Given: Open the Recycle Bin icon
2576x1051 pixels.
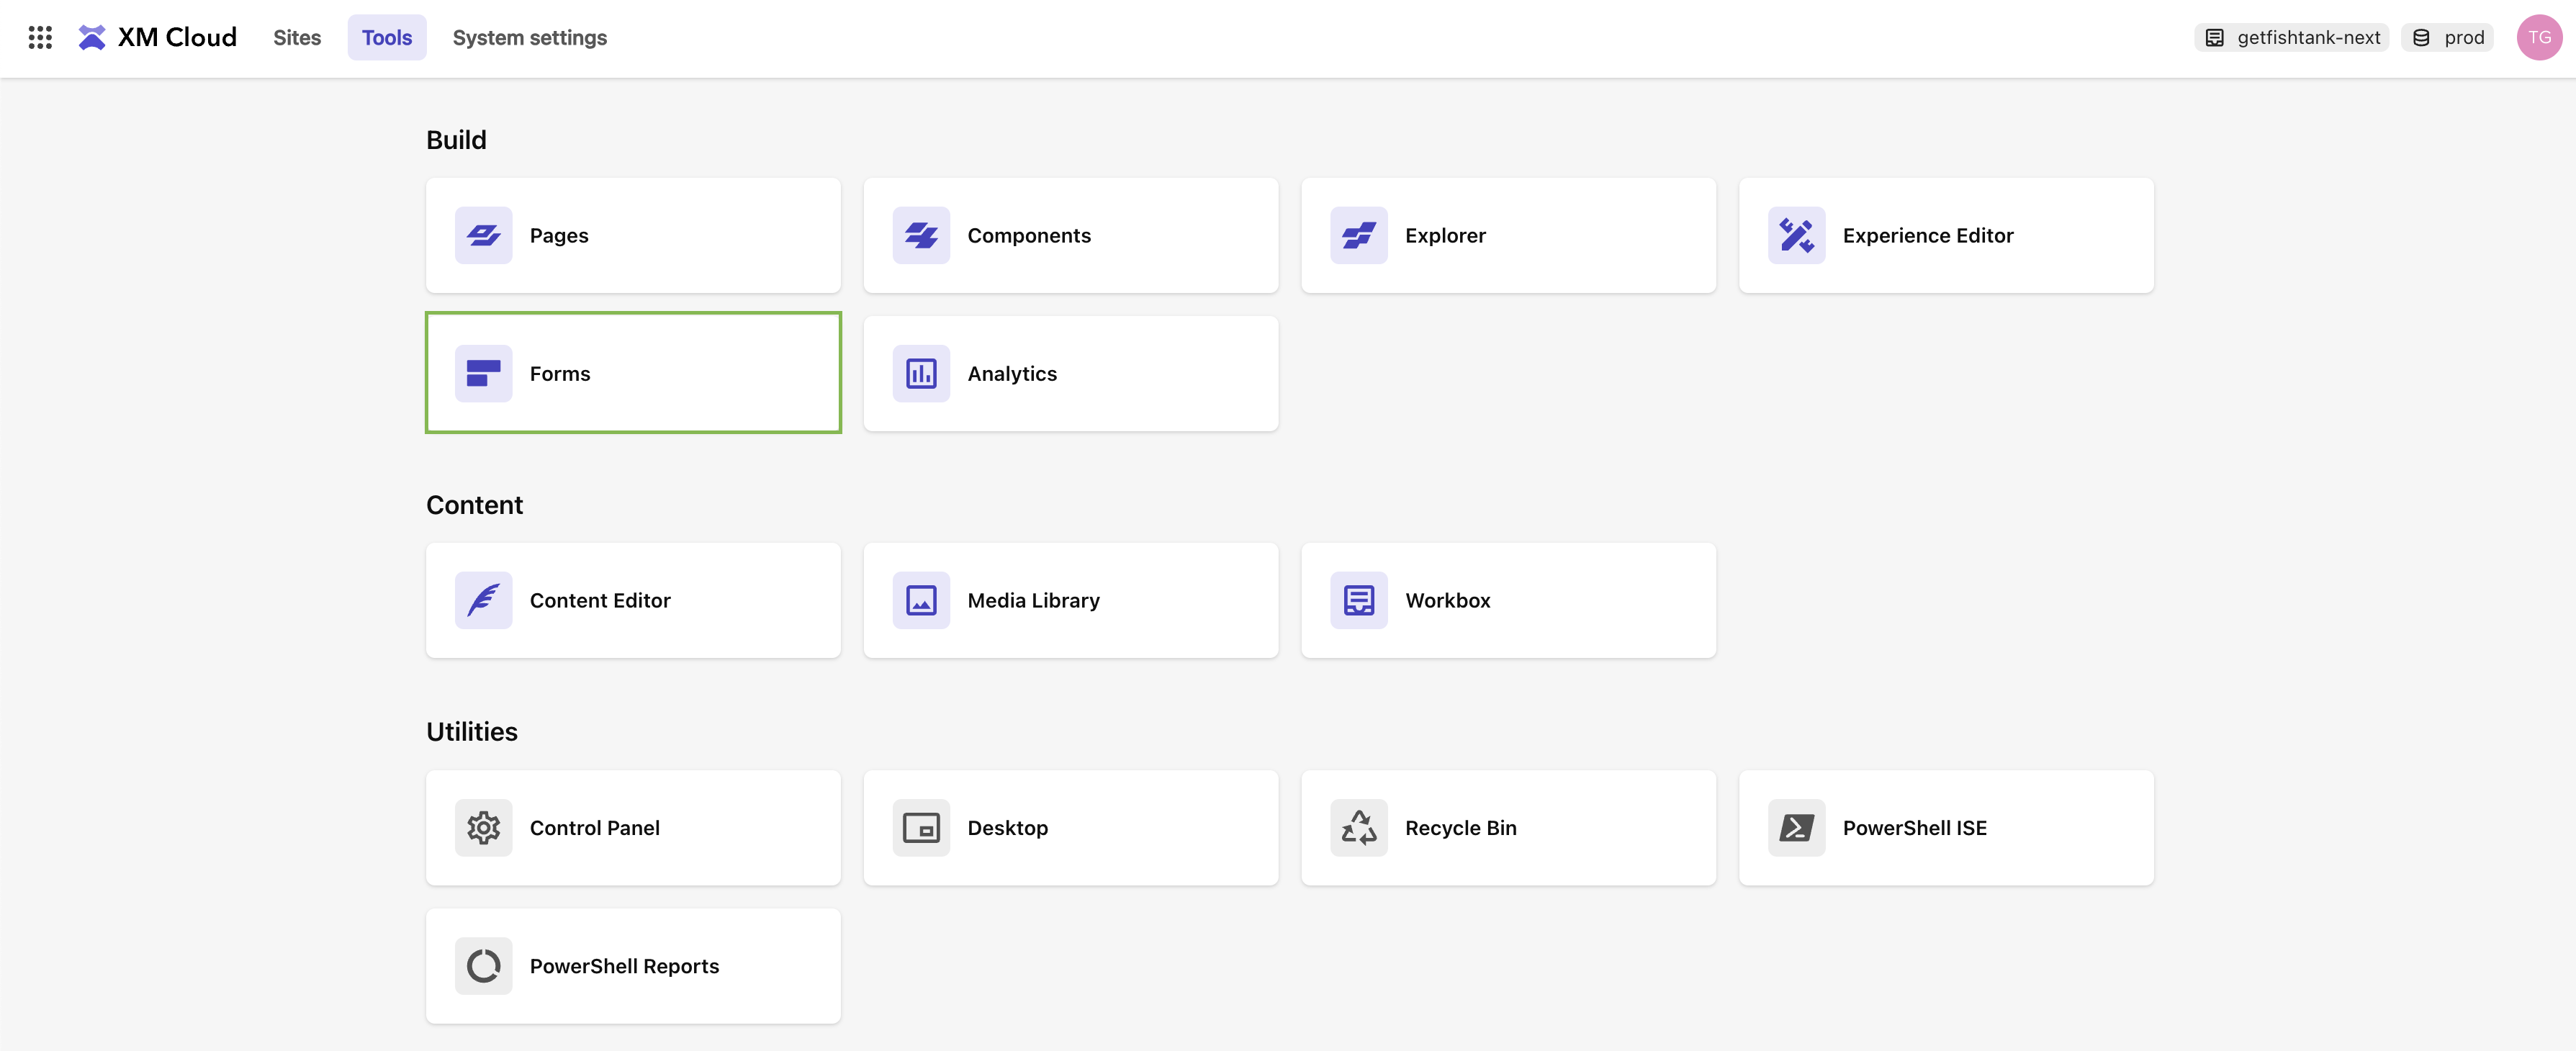Looking at the screenshot, I should 1358,827.
